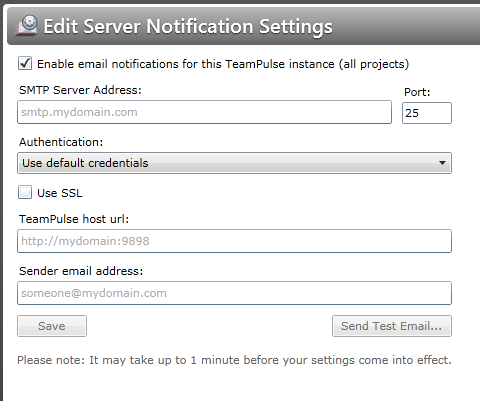Open the Authentication dropdown
The image size is (480, 401).
pos(234,163)
